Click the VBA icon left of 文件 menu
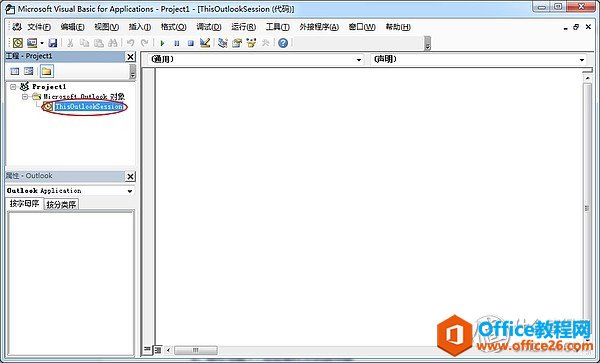This screenshot has height=363, width=600. click(x=17, y=27)
